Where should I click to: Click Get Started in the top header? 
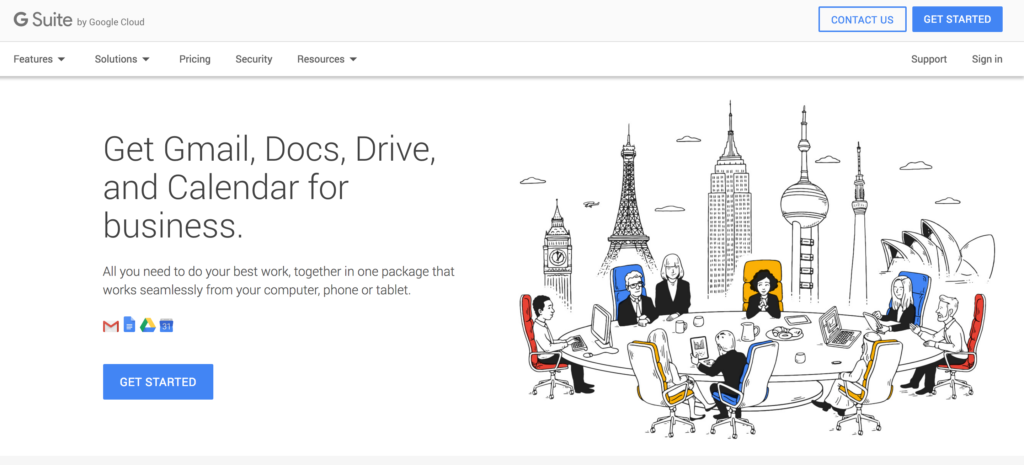tap(957, 20)
